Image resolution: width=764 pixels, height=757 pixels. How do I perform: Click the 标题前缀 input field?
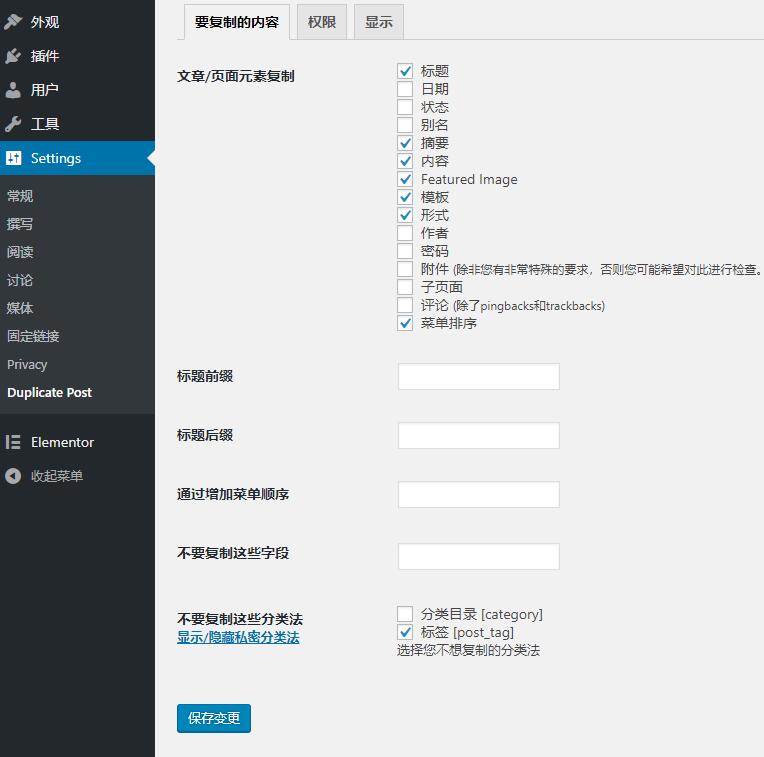coord(478,377)
